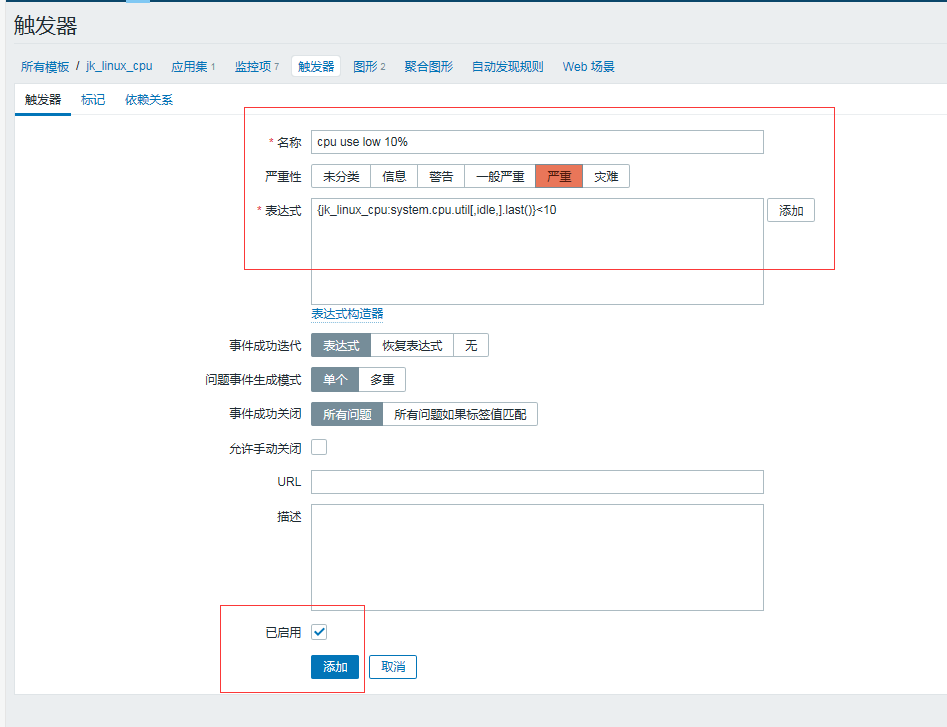Switch to the 依赖关系 tab
Screen dimensions: 947x727
tap(149, 100)
